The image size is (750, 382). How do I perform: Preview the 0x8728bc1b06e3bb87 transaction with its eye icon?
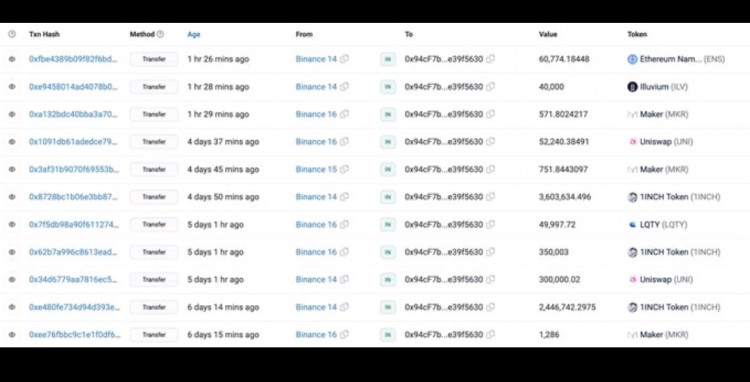[x=12, y=197]
